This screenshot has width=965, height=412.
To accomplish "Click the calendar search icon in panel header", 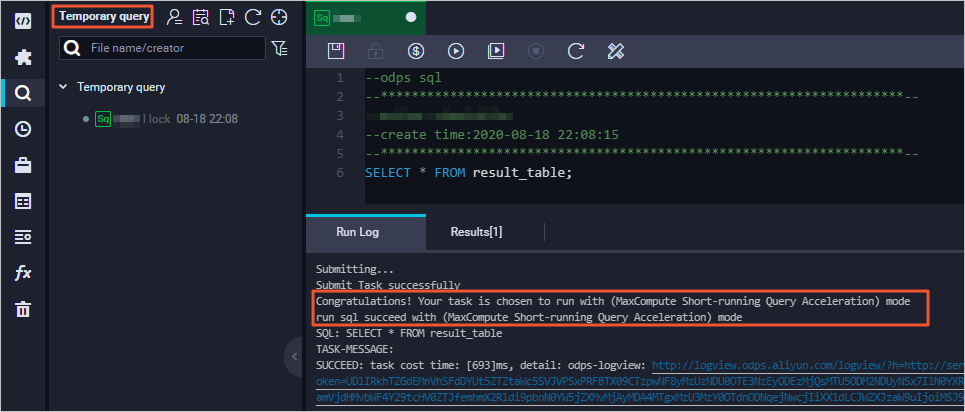I will click(201, 17).
